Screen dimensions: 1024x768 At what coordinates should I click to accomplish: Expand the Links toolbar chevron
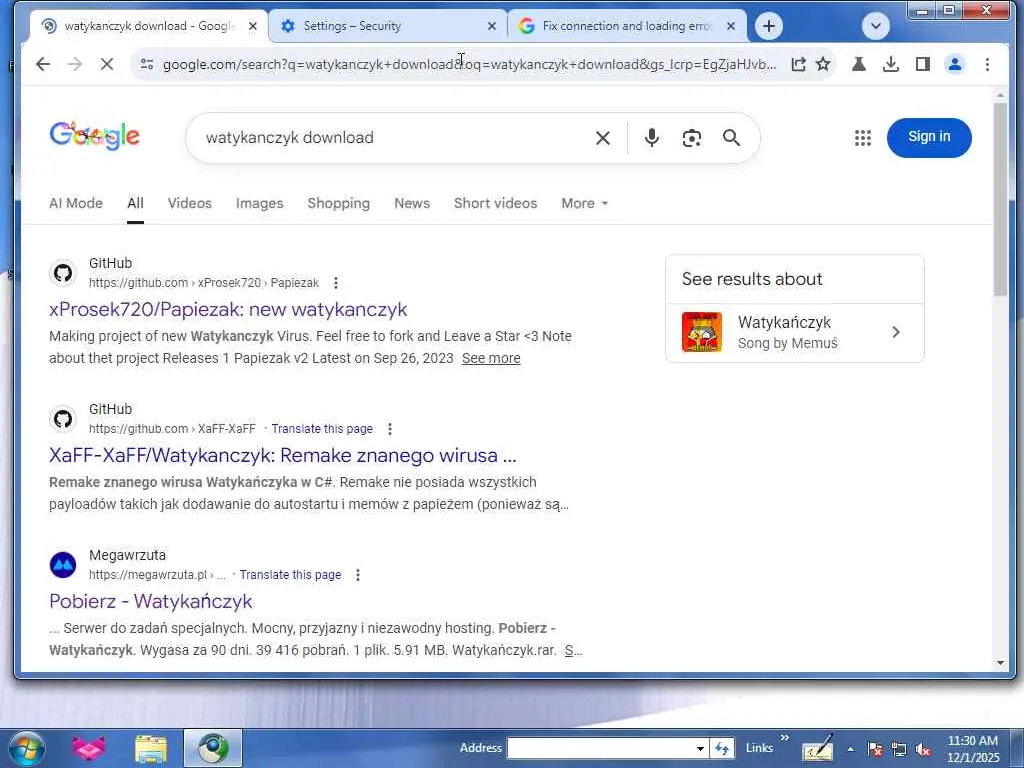[x=784, y=739]
